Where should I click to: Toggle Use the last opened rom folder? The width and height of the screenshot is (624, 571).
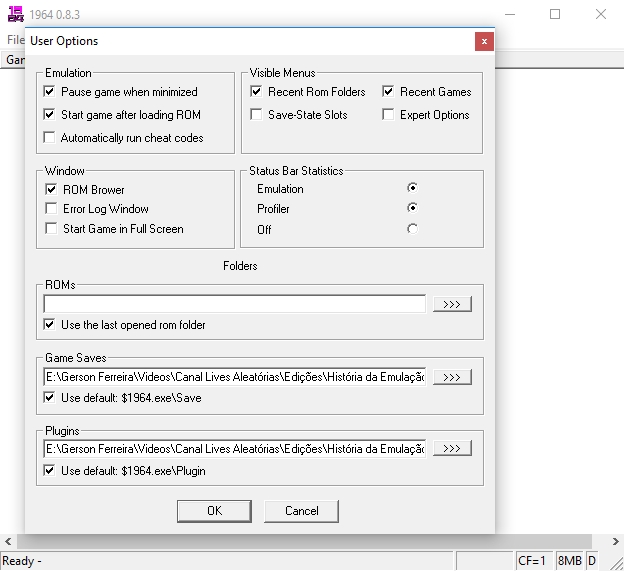[x=49, y=324]
